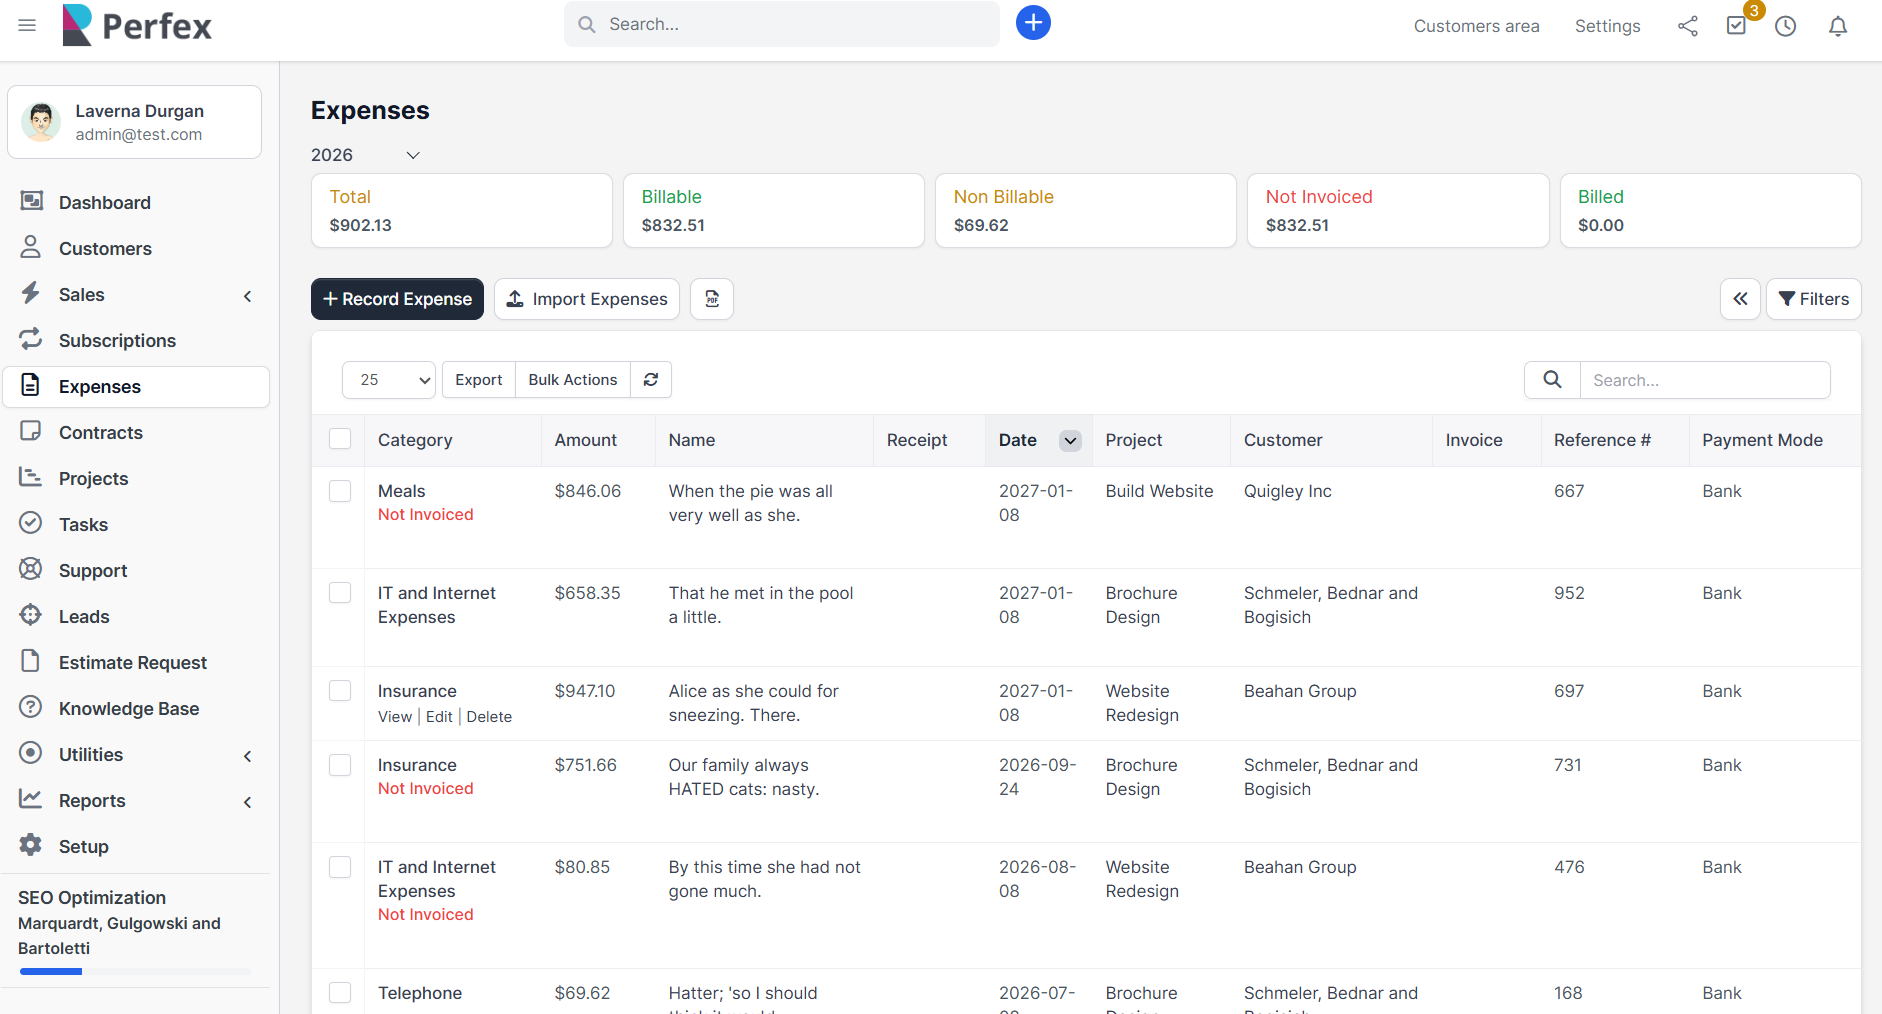
Task: Check the $658.35 expense row checkbox
Action: 340,593
